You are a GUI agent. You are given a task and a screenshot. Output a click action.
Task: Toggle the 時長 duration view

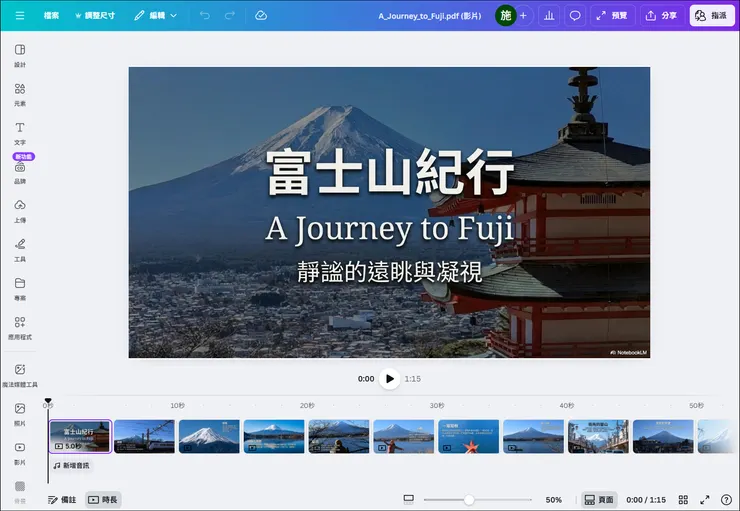[103, 500]
